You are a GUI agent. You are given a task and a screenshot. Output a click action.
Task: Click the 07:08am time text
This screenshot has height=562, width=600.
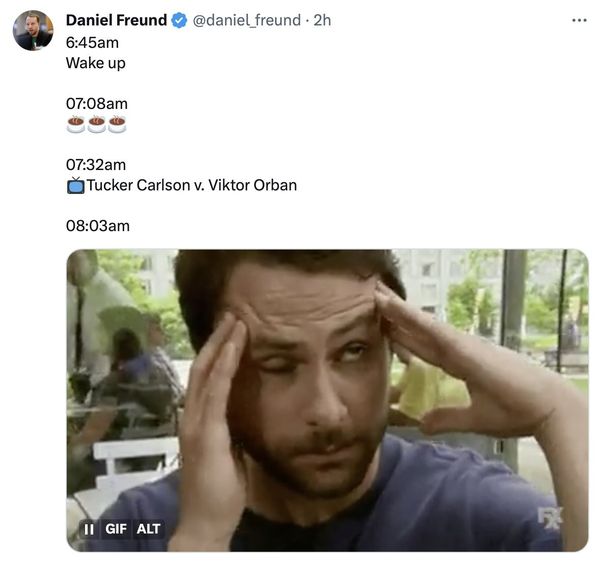pos(96,104)
